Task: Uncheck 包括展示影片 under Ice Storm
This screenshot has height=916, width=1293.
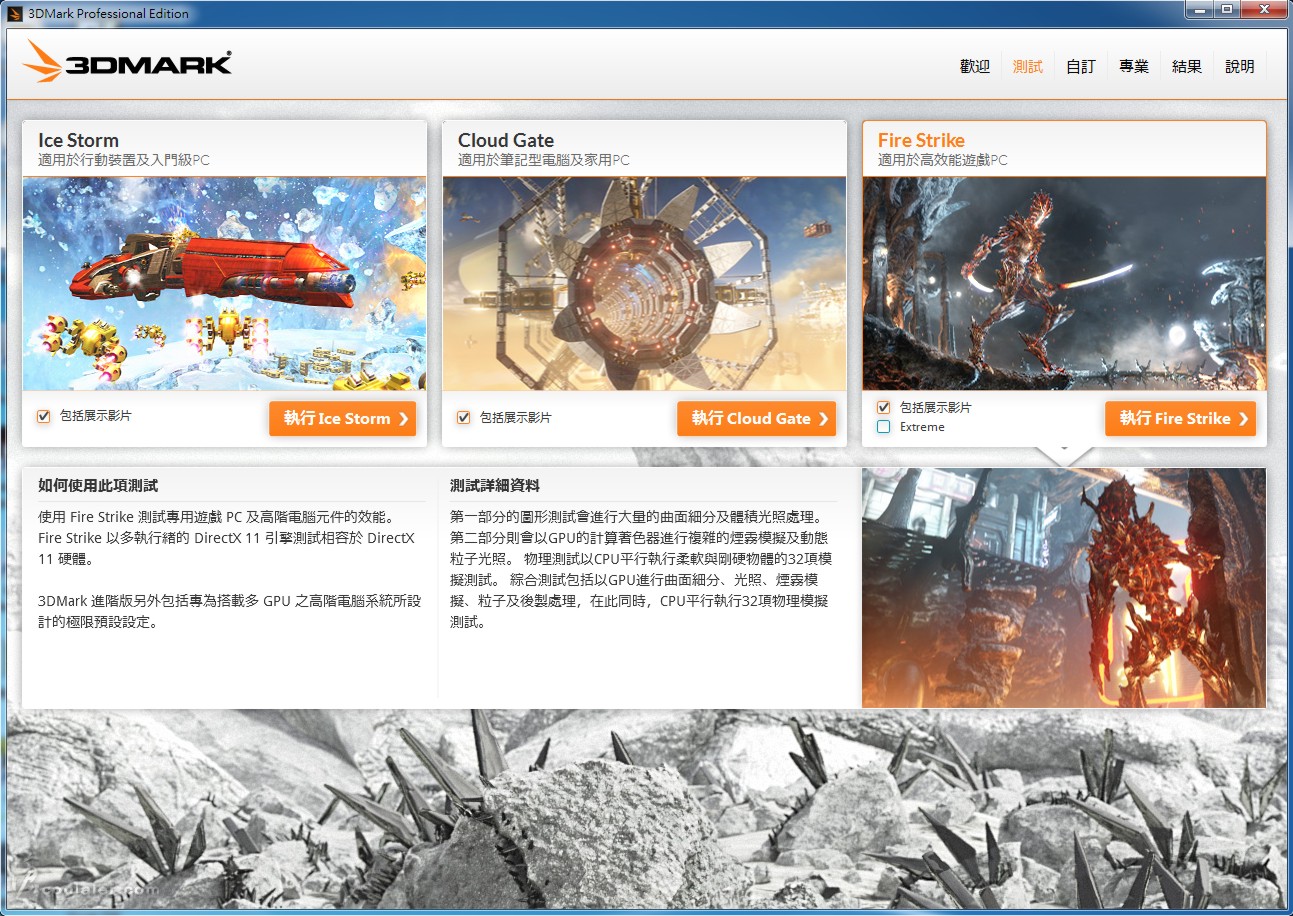Action: 44,416
